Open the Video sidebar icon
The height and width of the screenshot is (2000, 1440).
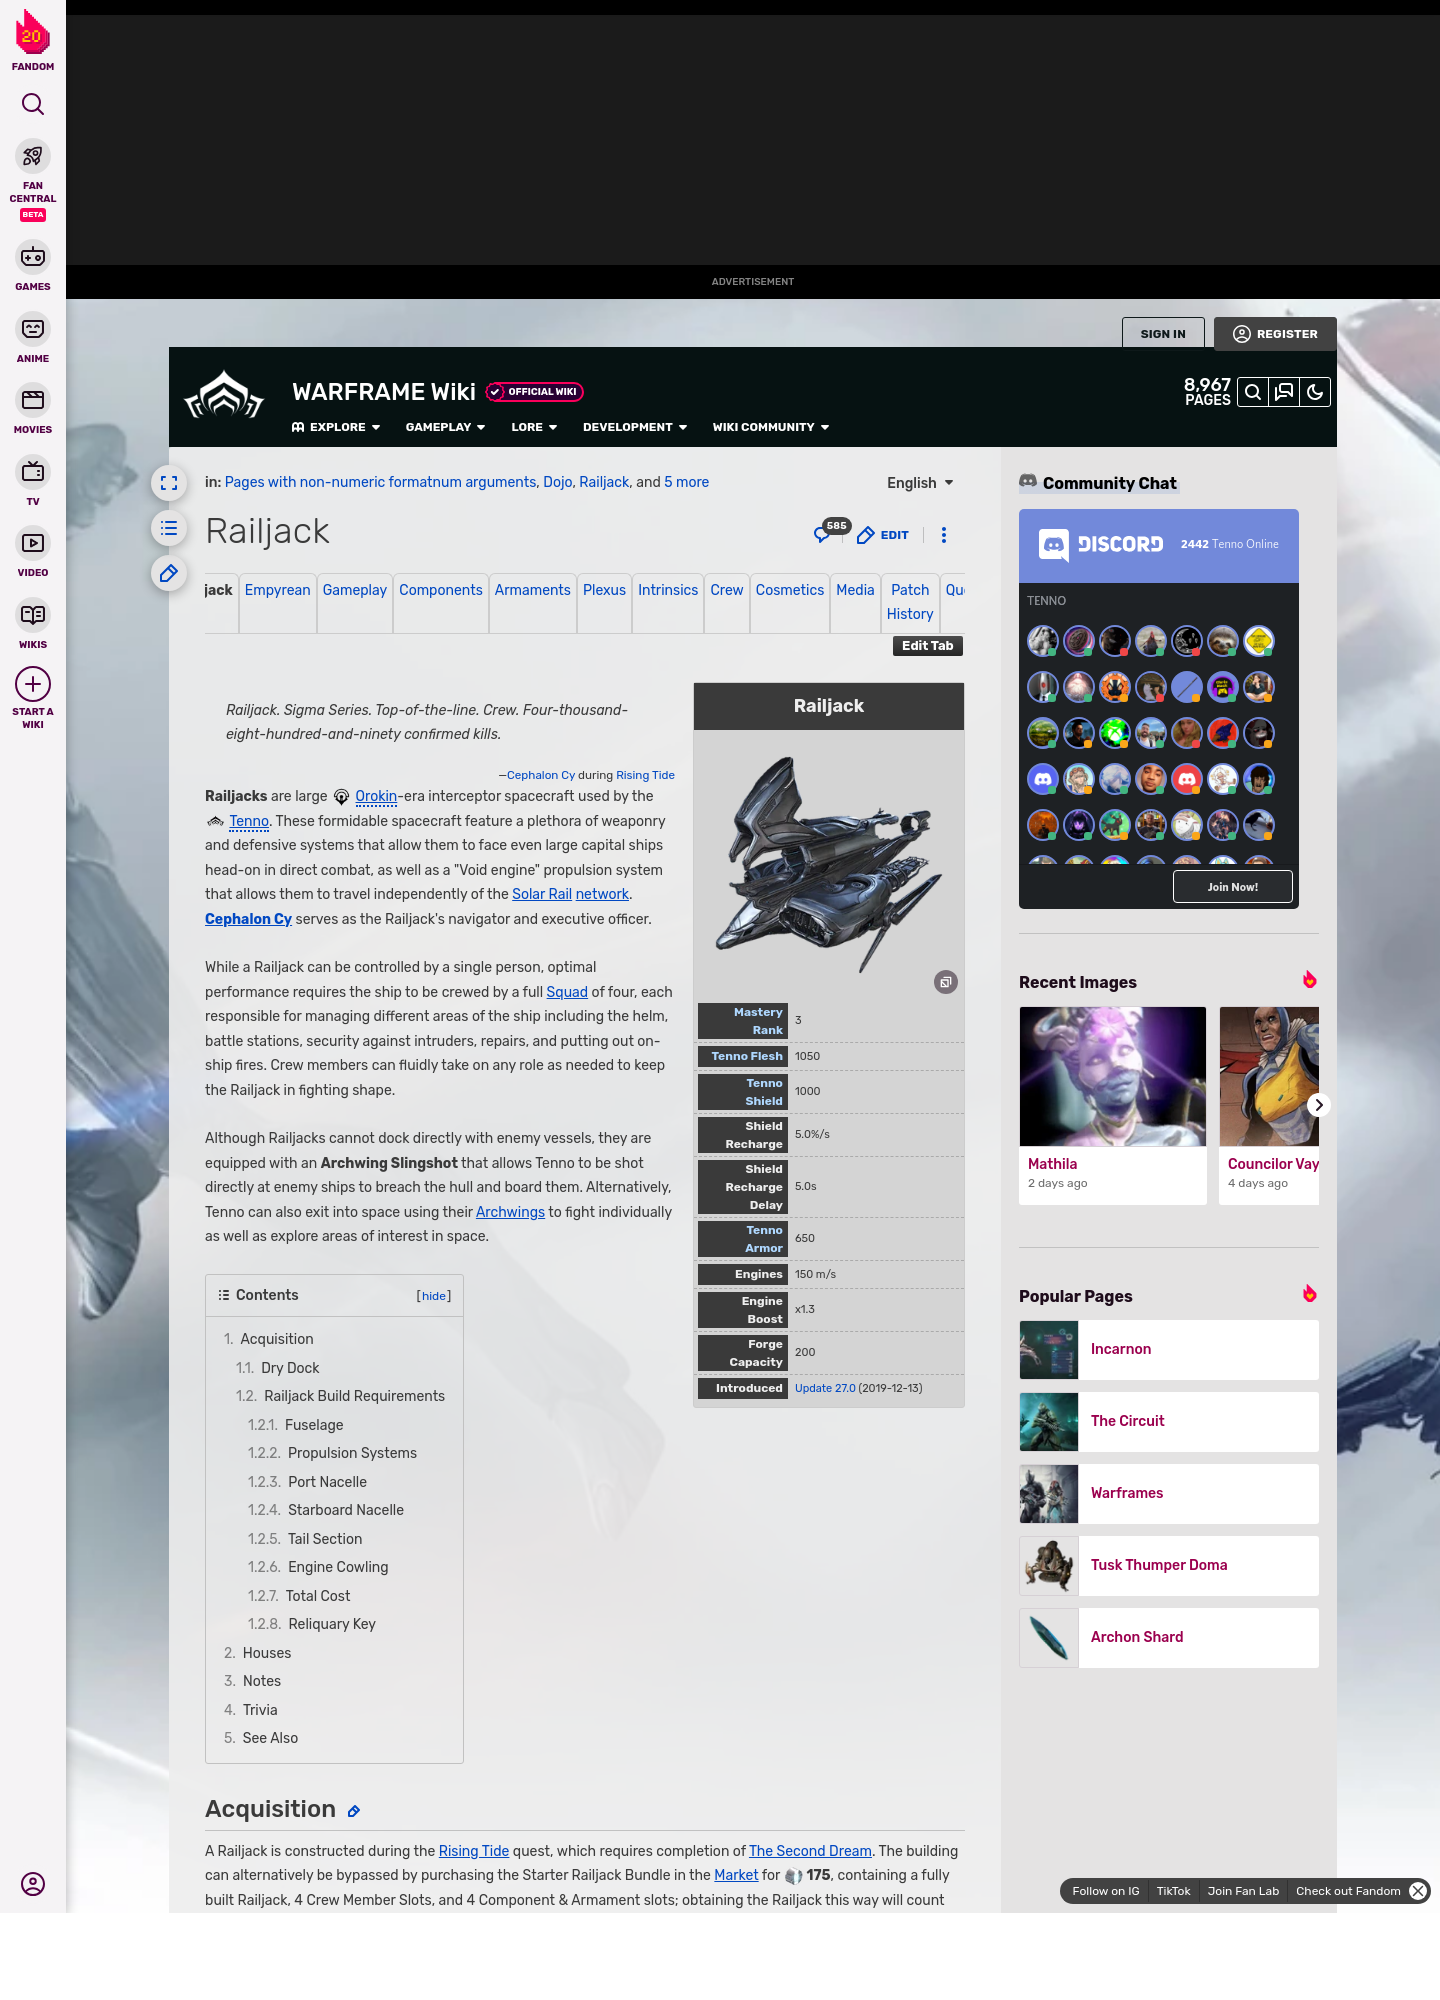click(33, 543)
